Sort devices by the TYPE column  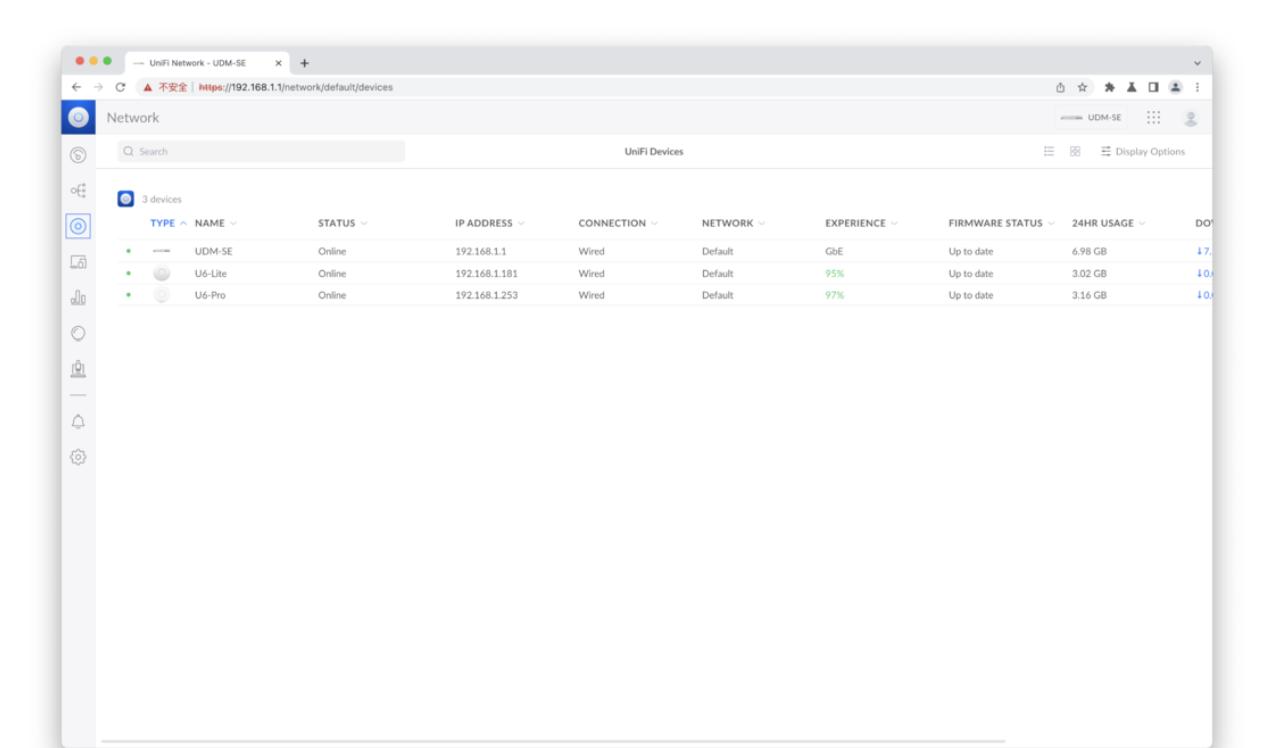163,222
